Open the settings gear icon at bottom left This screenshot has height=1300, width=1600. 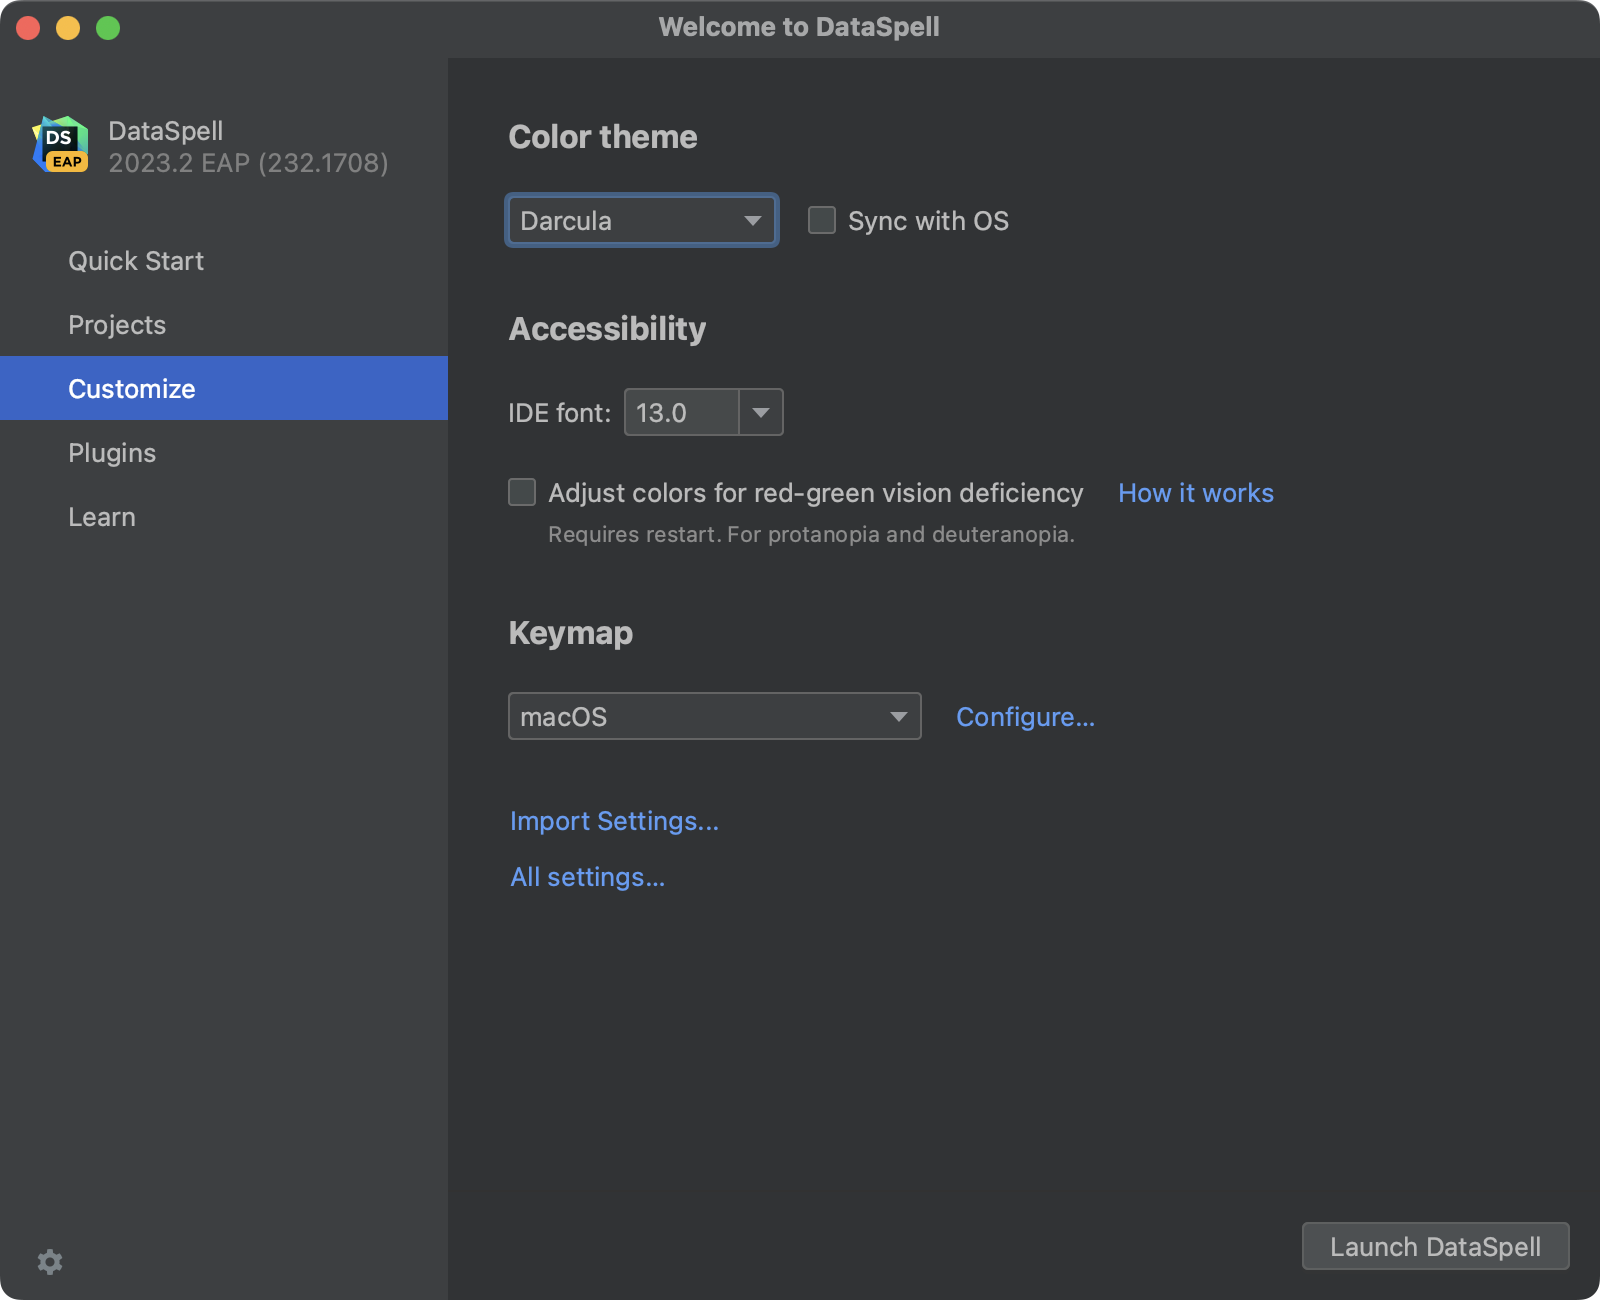pos(49,1262)
